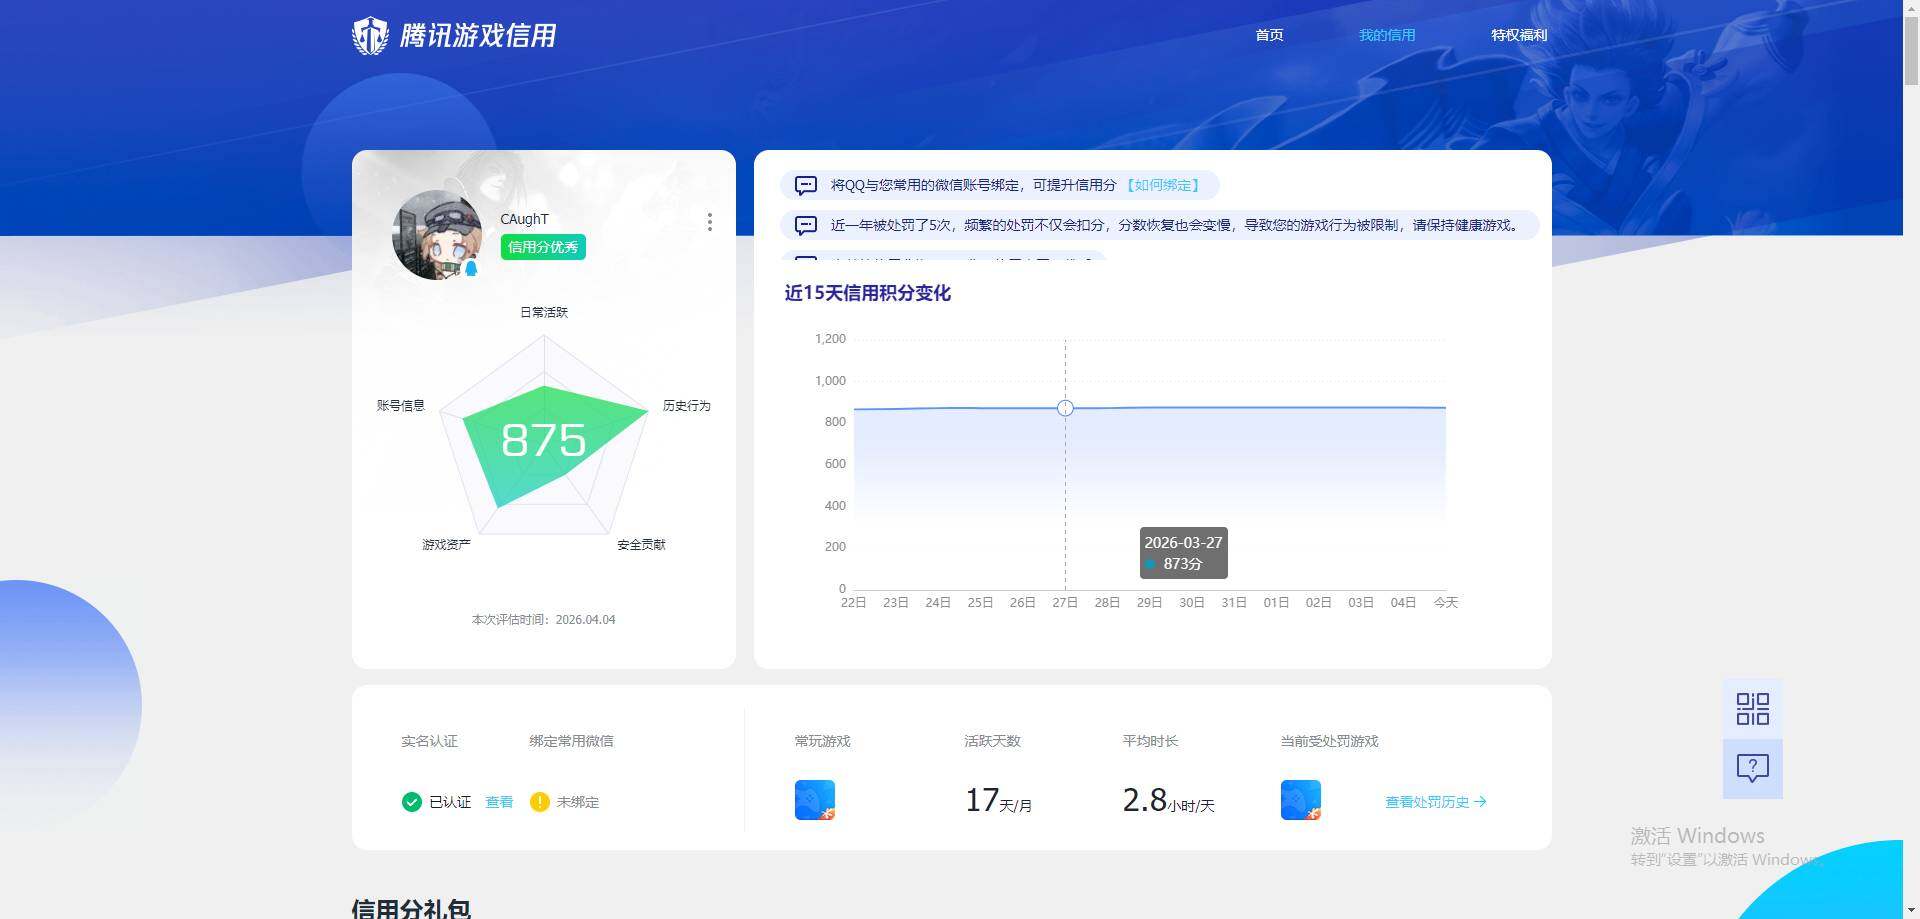Click CAughT's avatar thumbnail
This screenshot has width=1920, height=919.
(437, 235)
